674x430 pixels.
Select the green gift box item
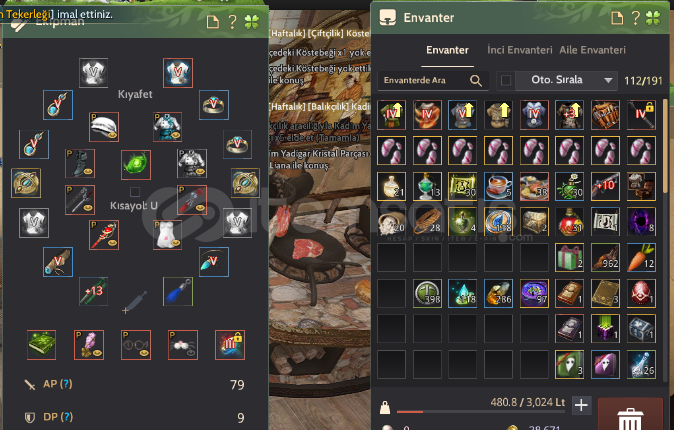pyautogui.click(x=569, y=258)
